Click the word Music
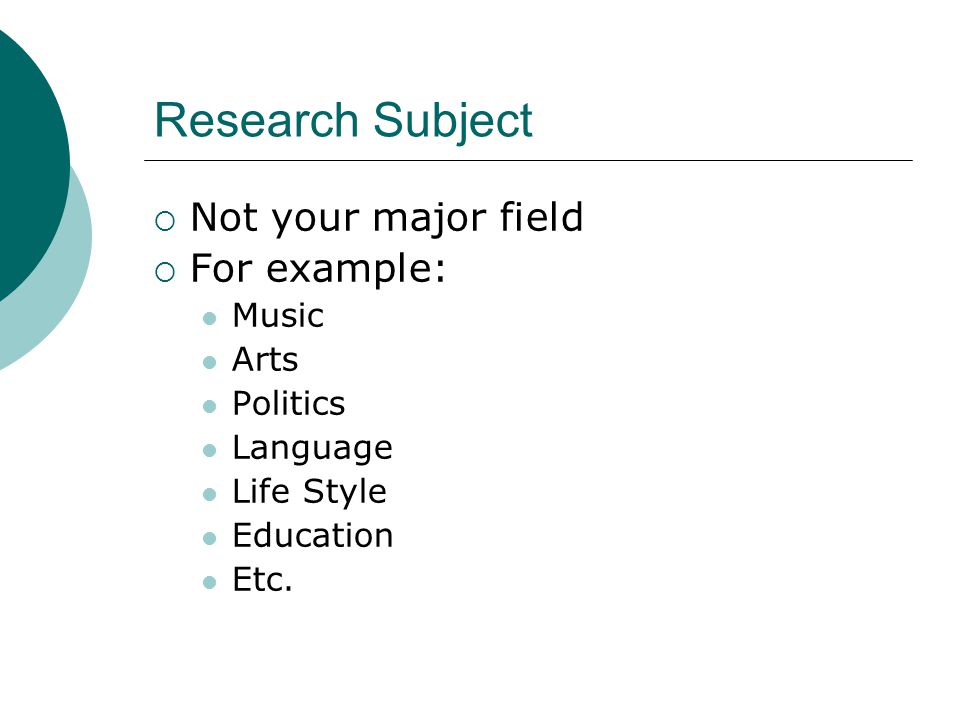 (x=278, y=316)
